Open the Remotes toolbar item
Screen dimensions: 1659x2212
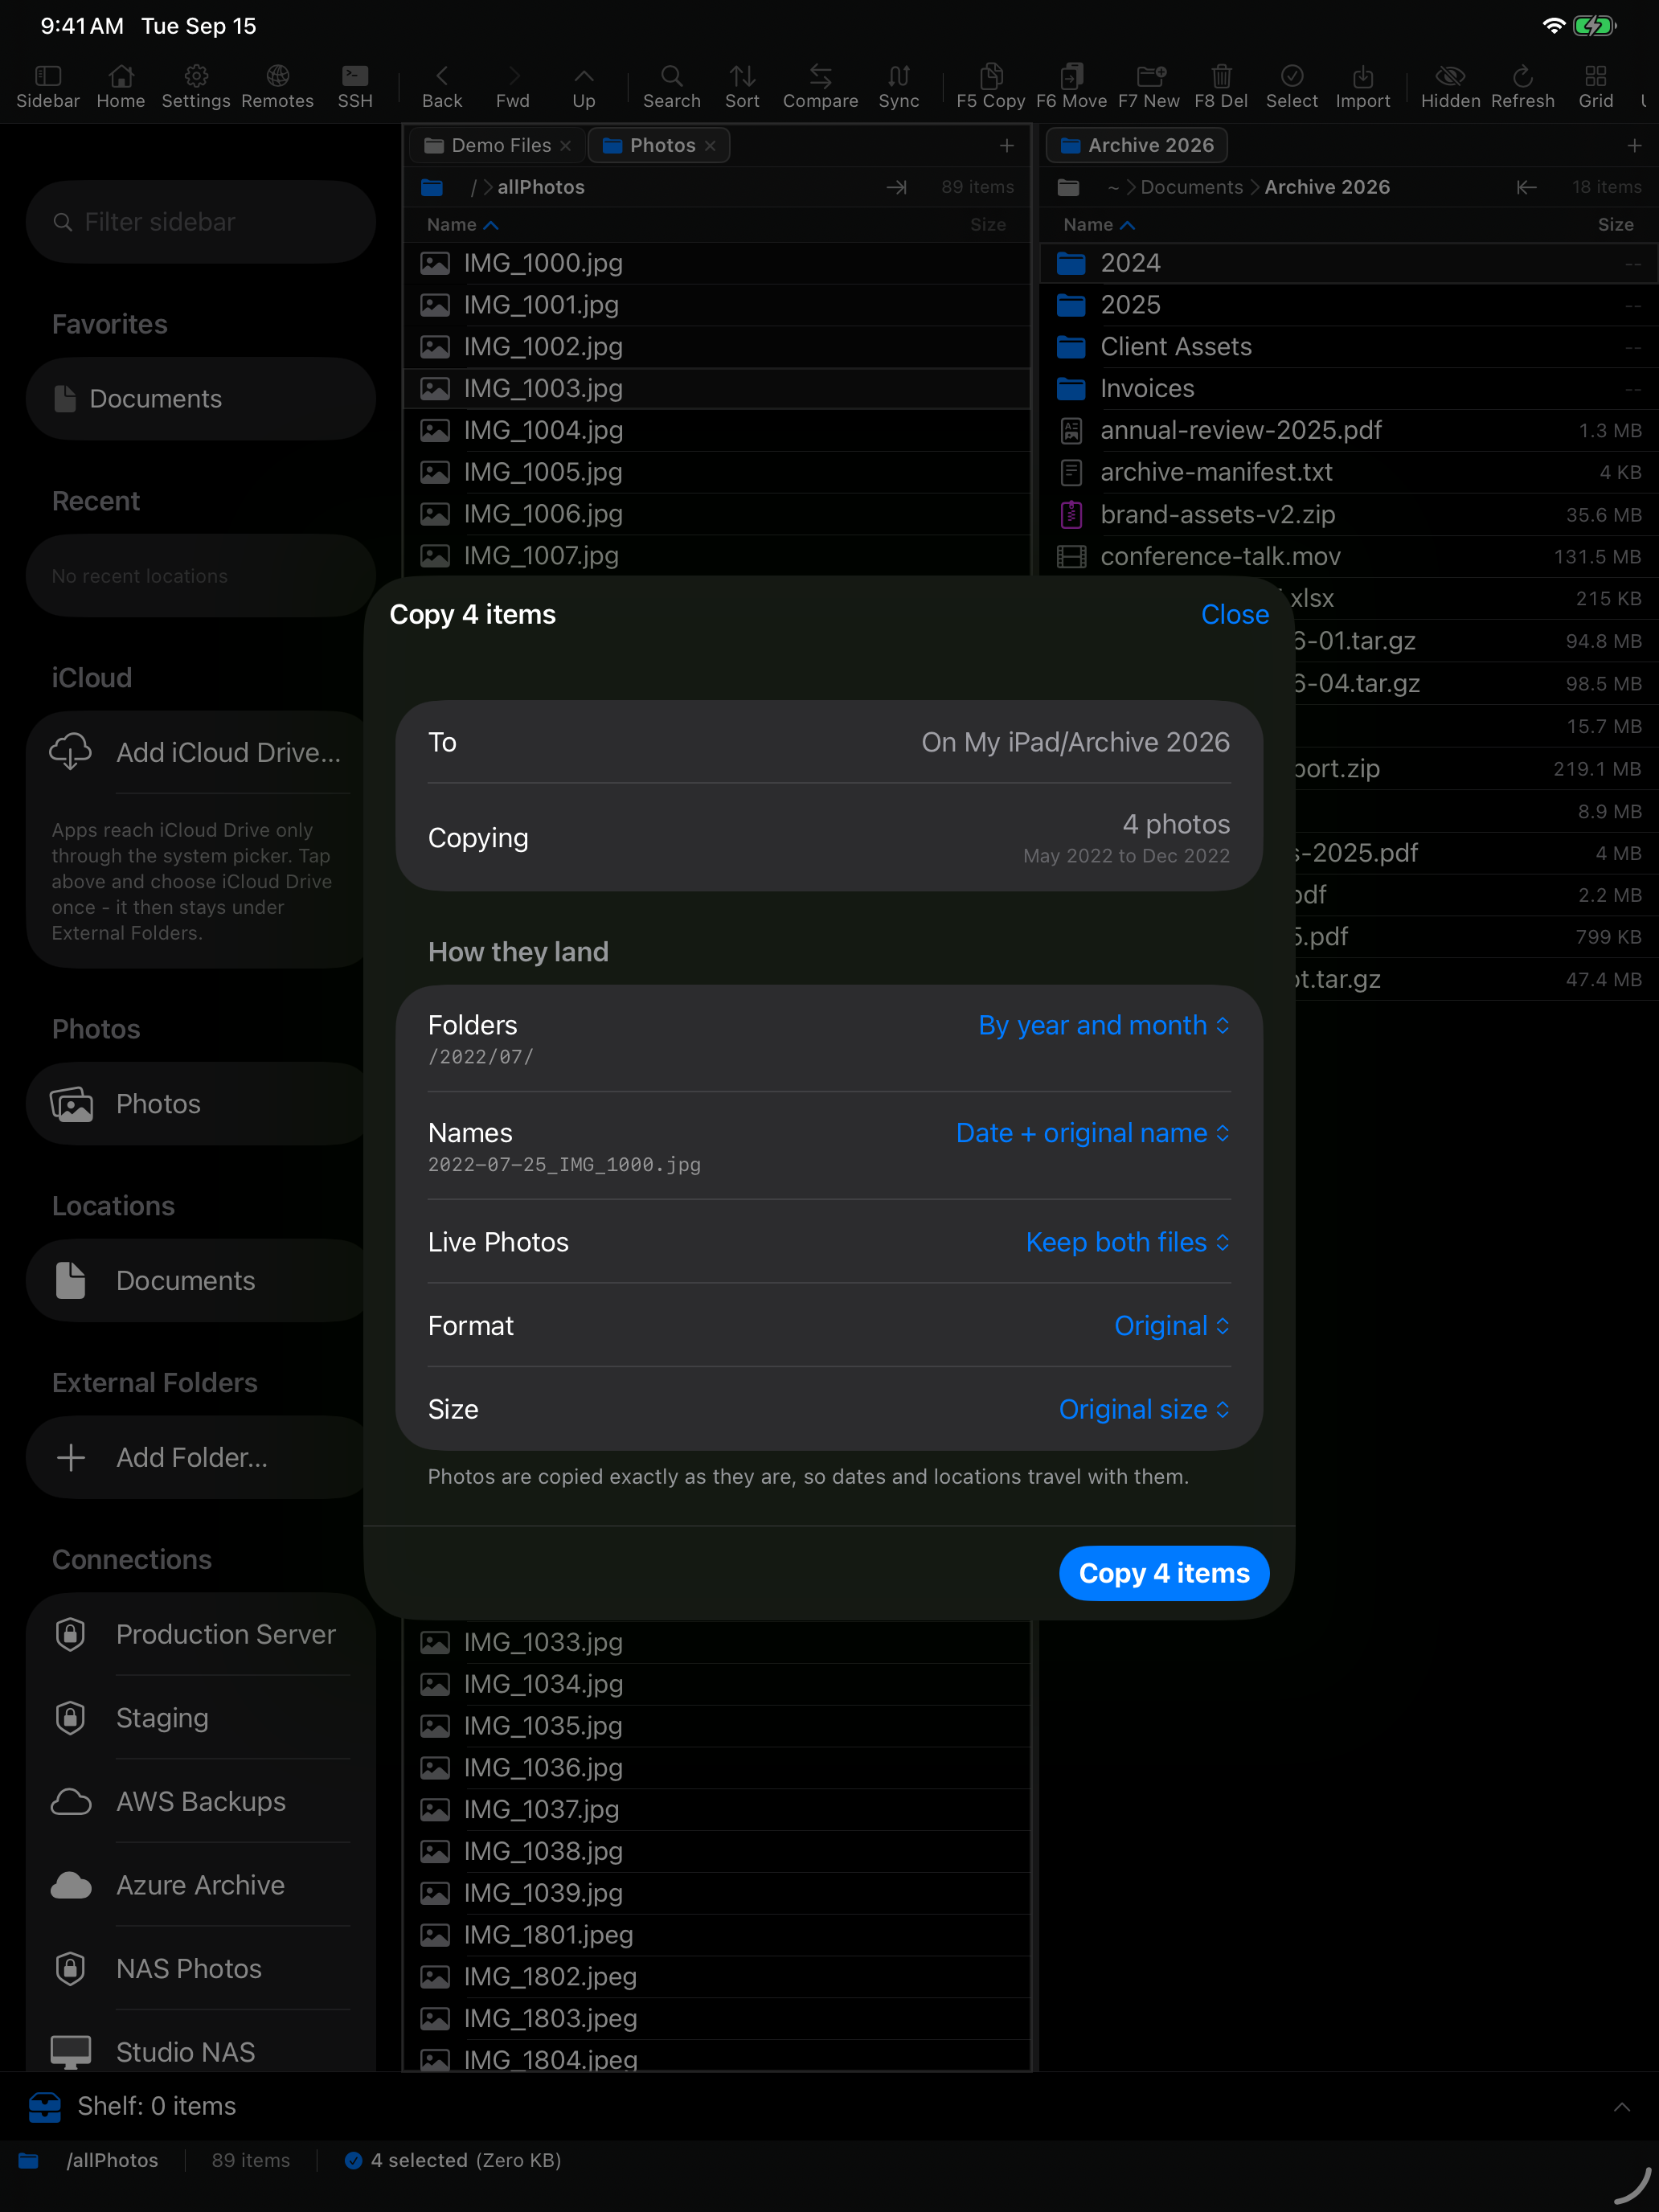point(277,87)
